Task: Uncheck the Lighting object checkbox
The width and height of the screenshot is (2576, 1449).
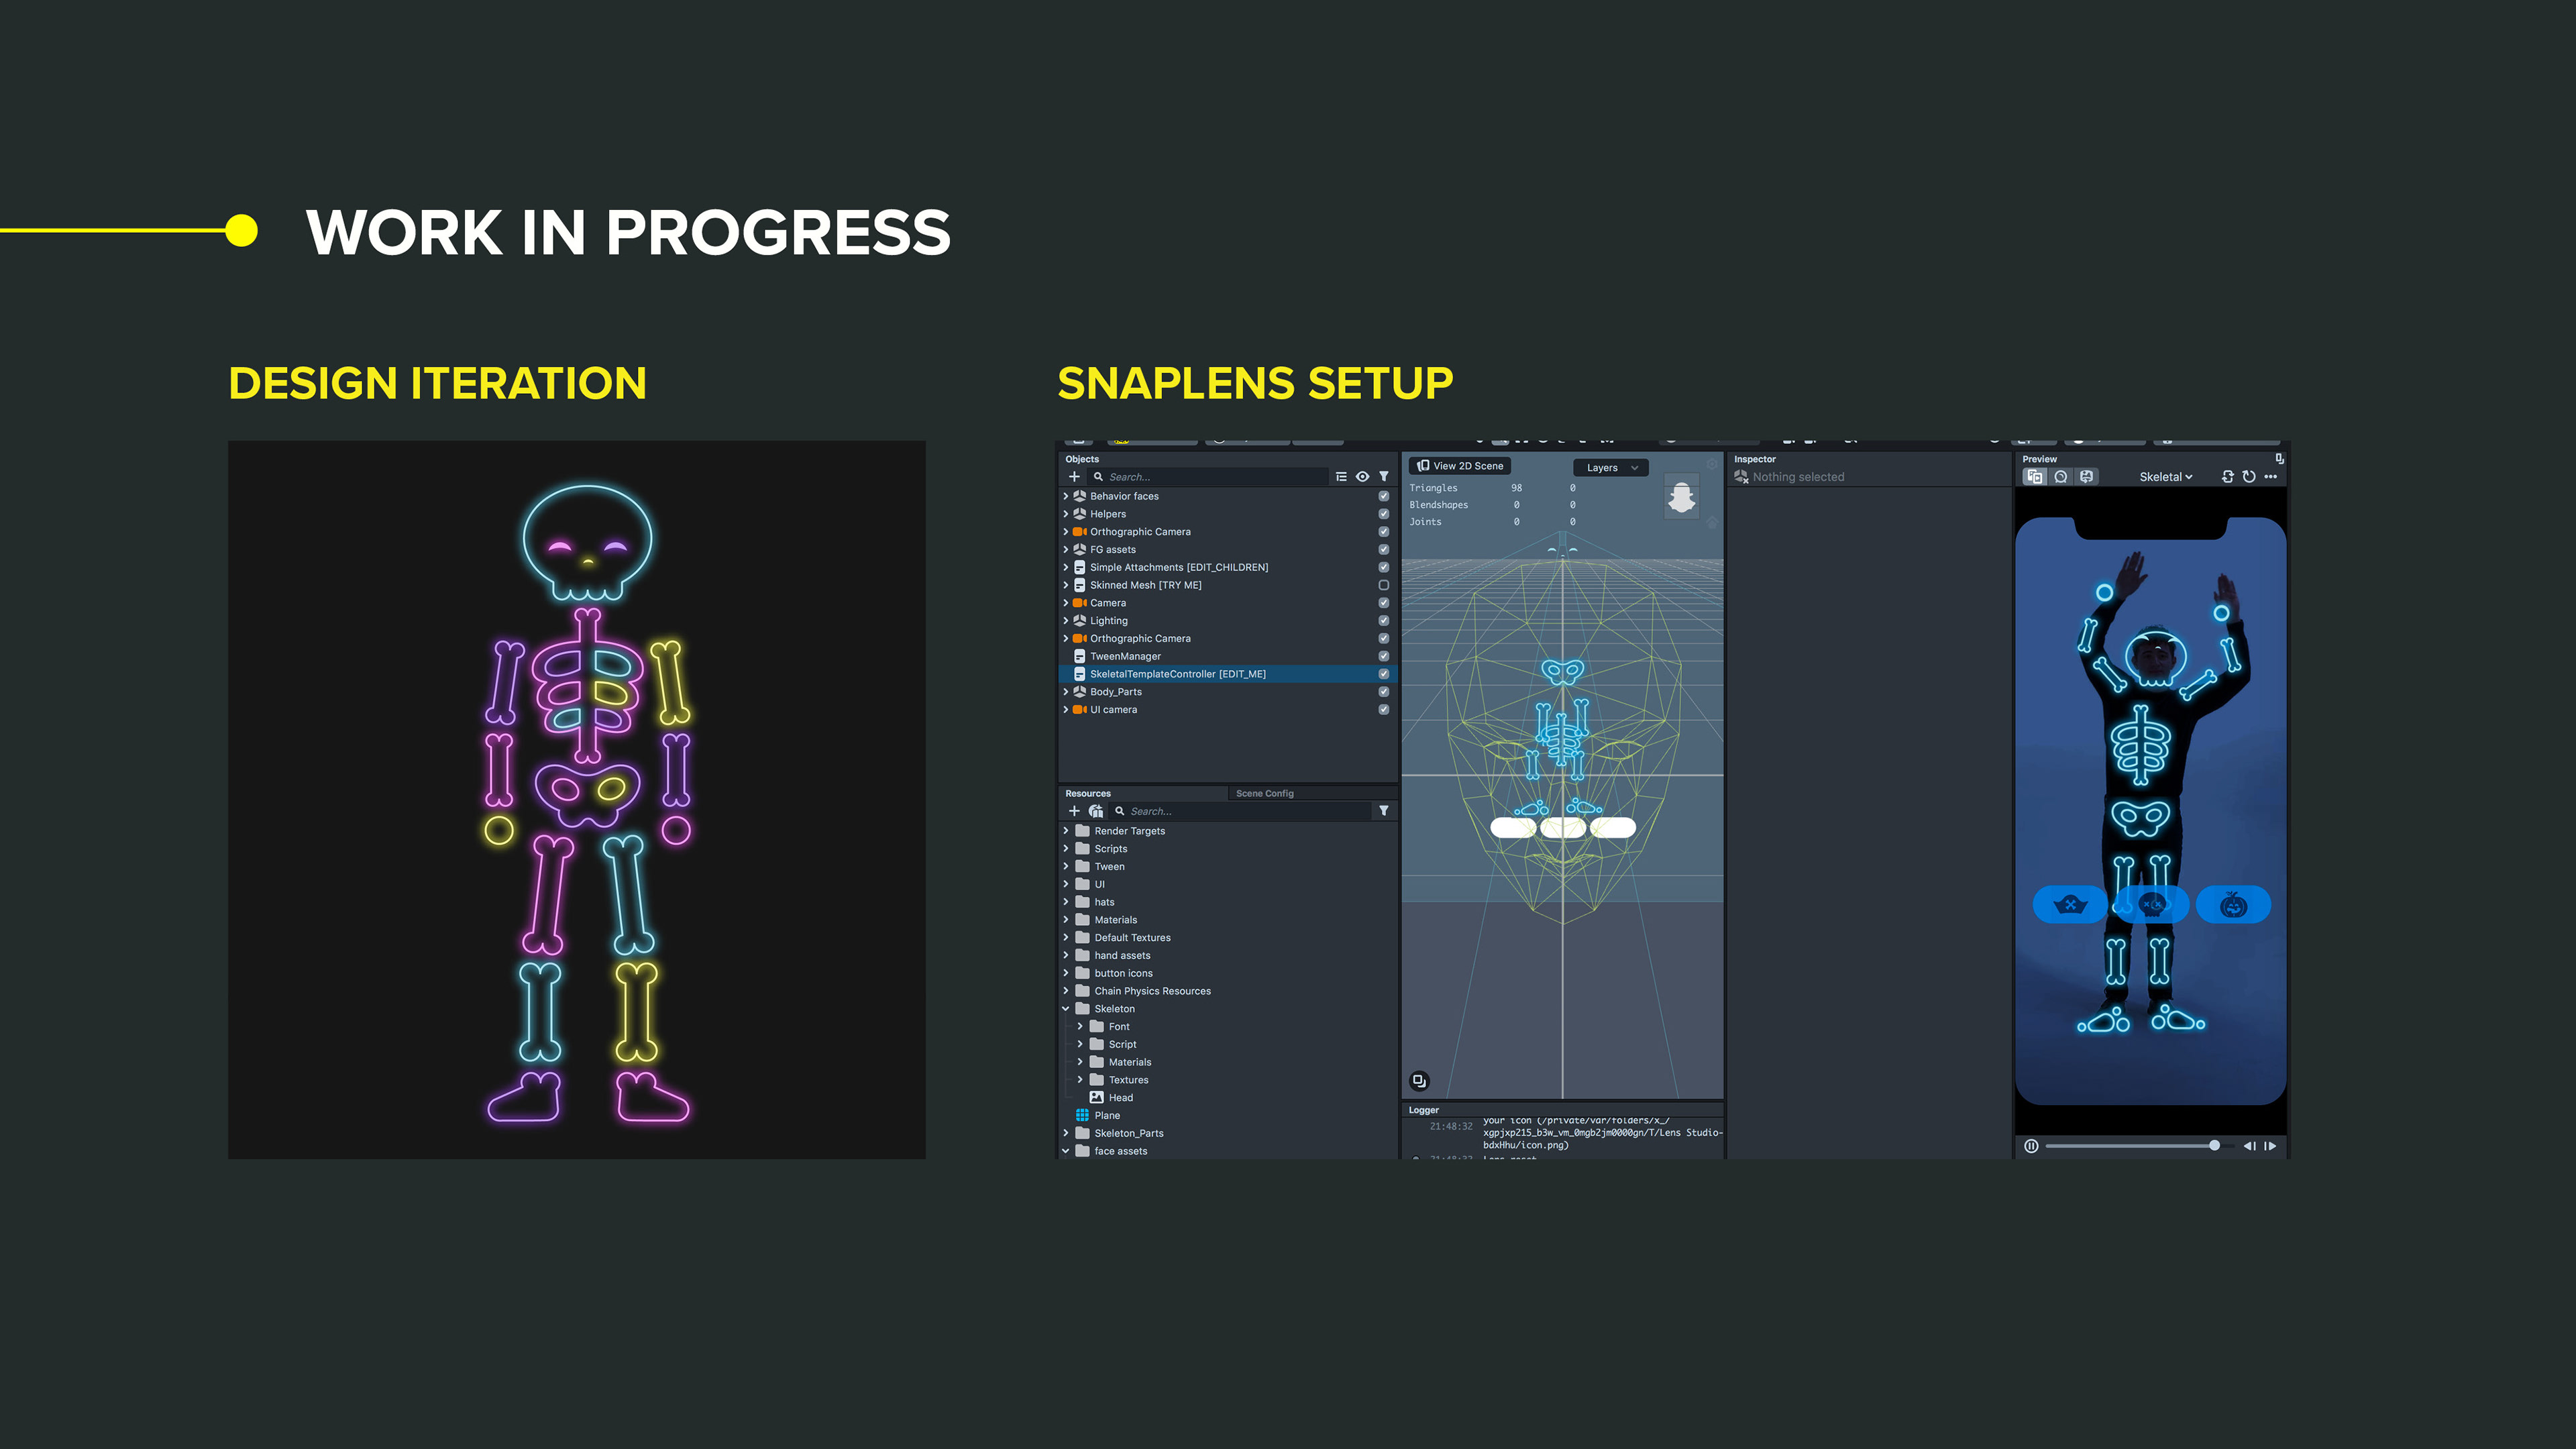Action: pos(1384,621)
